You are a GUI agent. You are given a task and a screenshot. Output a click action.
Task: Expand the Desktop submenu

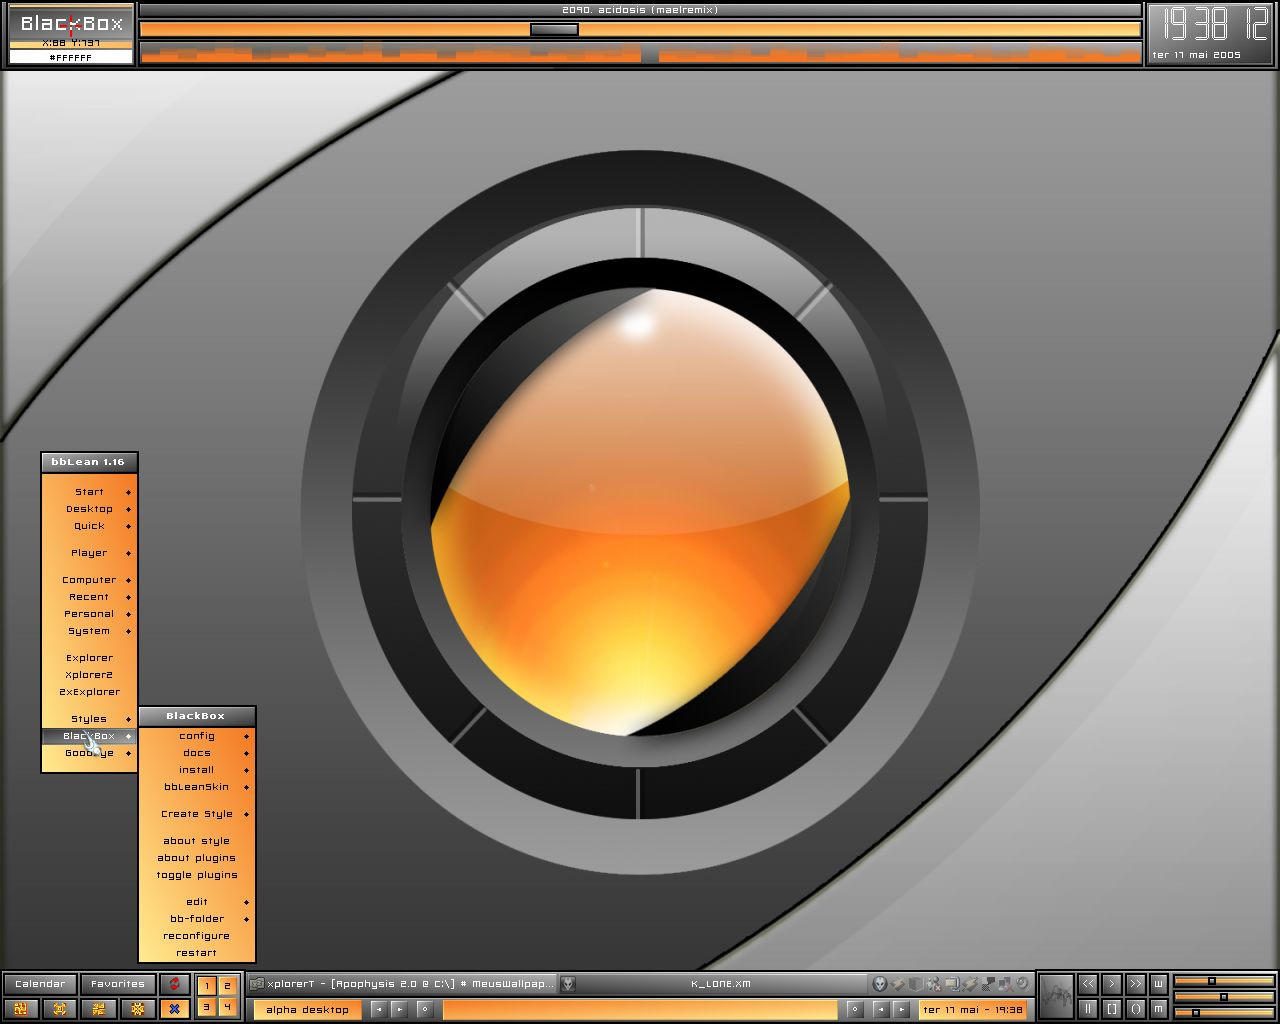point(89,509)
